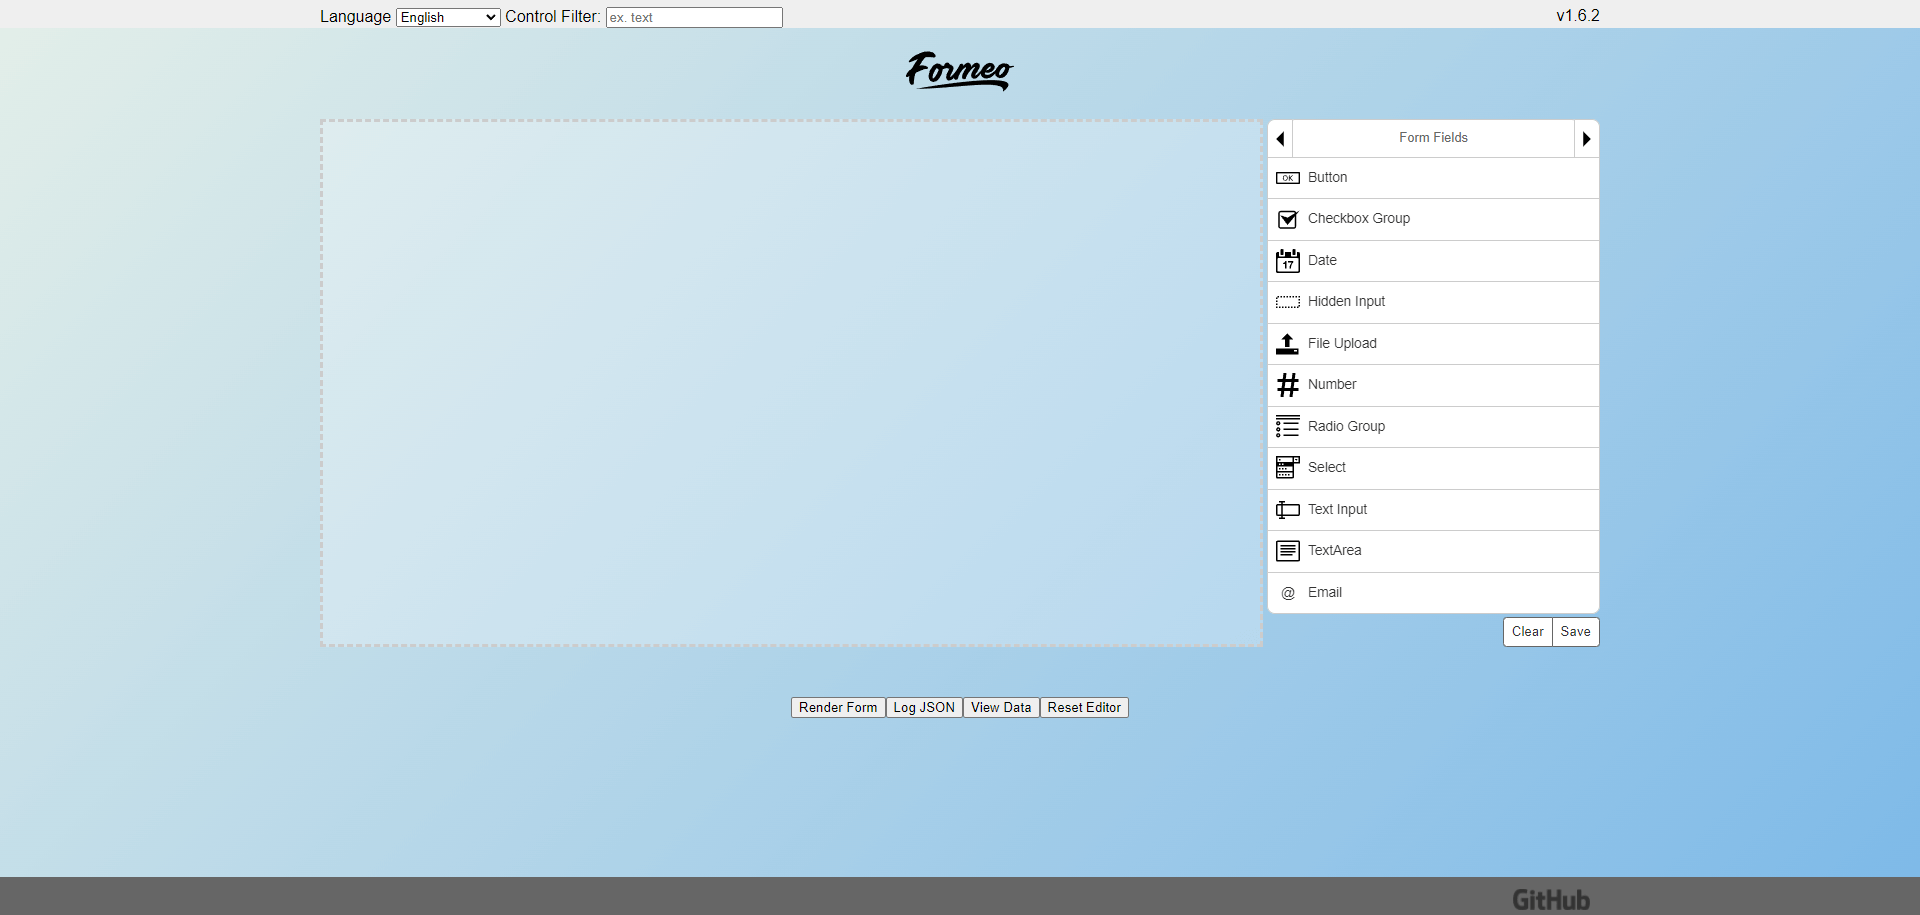Choose the Radio Group list icon
This screenshot has width=1920, height=915.
coord(1288,427)
